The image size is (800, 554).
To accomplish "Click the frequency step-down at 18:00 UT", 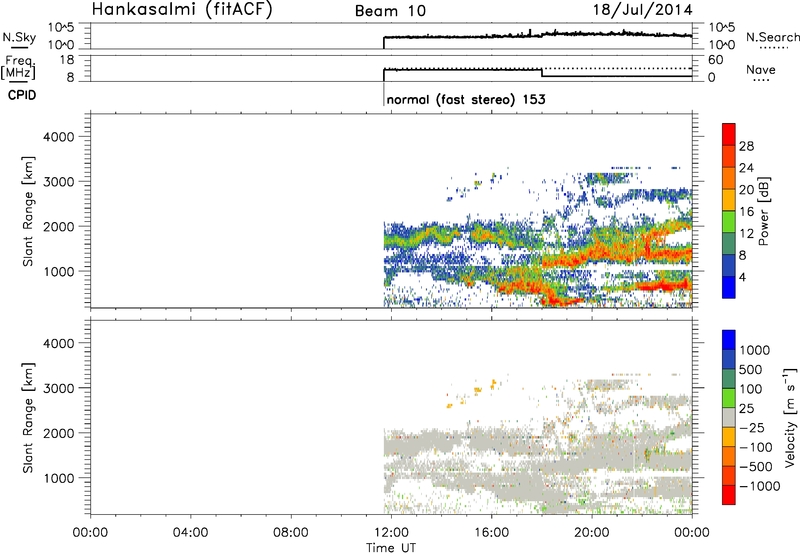I will pos(542,73).
